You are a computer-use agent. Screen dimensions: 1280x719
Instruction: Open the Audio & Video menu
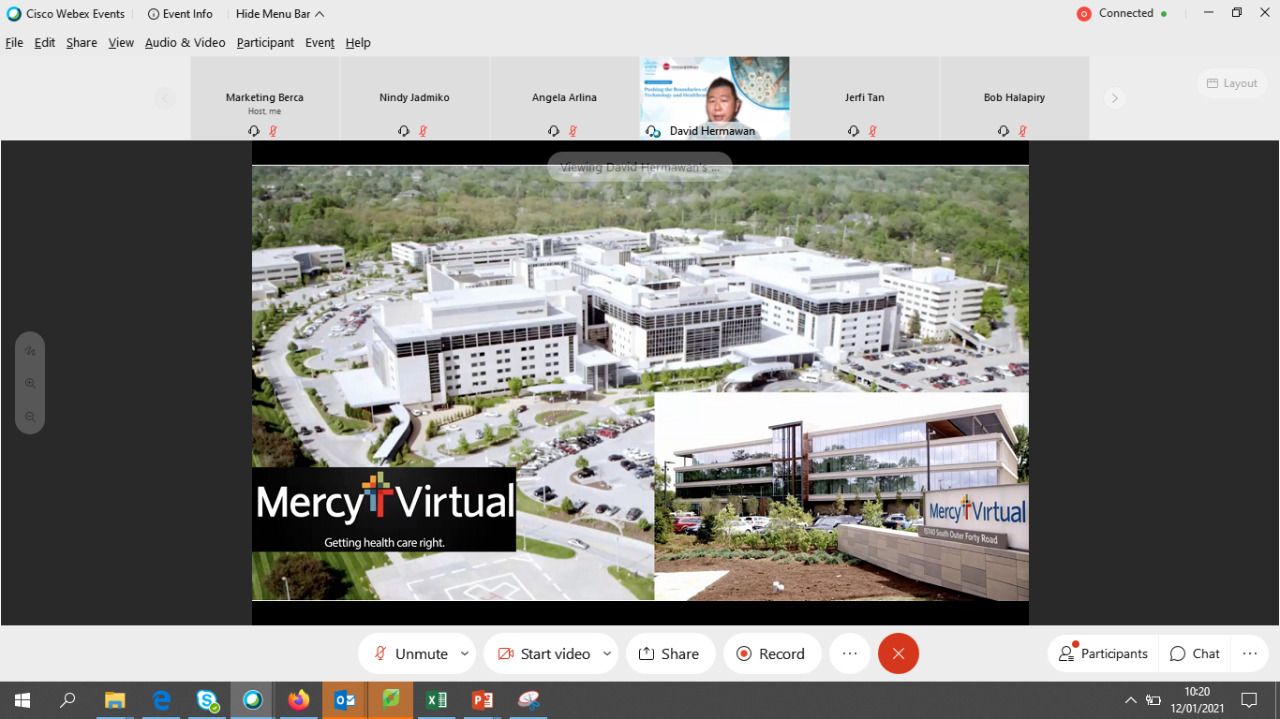pos(185,43)
